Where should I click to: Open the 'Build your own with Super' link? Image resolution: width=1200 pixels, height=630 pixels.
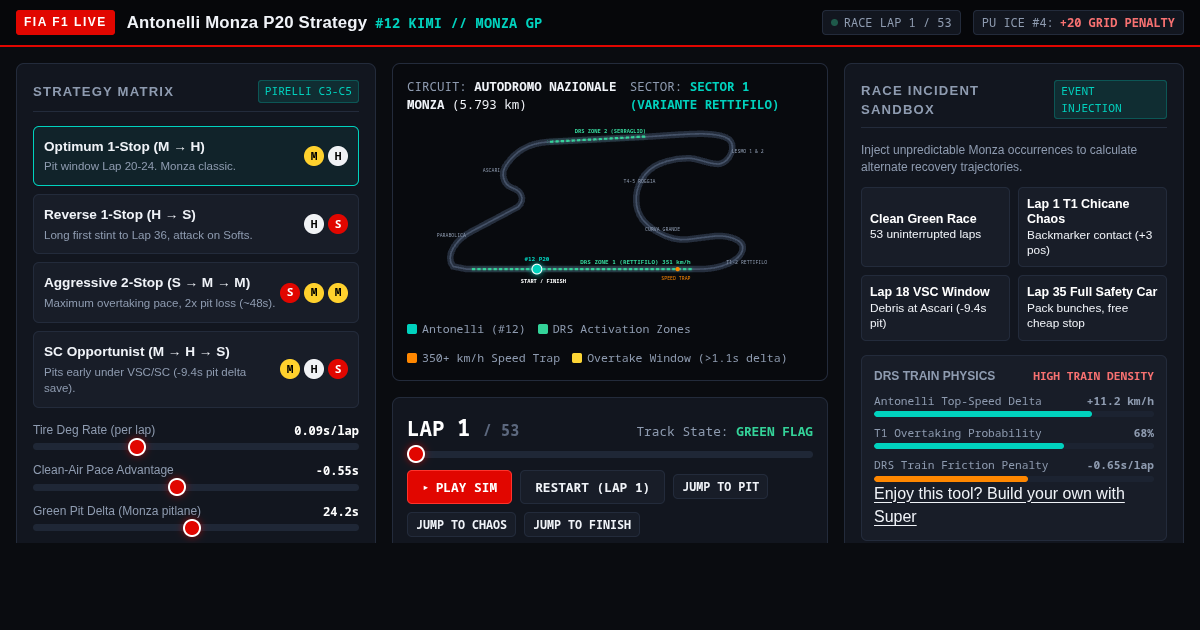(x=999, y=505)
